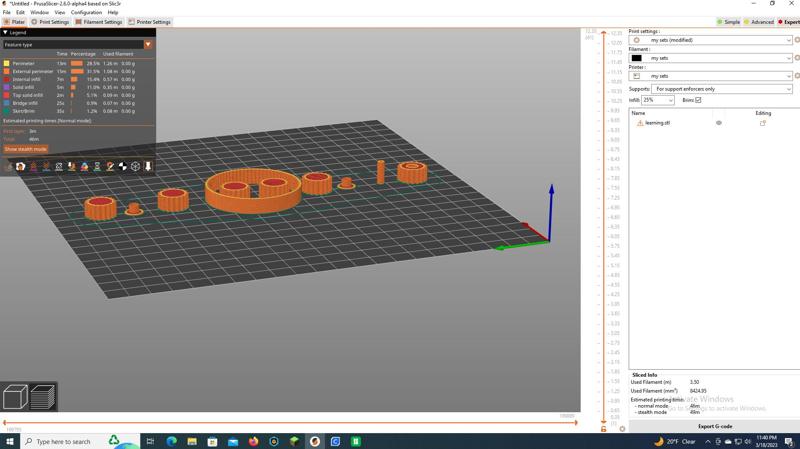The height and width of the screenshot is (449, 800).
Task: Open the Feature type dropdown in legend
Action: click(148, 44)
